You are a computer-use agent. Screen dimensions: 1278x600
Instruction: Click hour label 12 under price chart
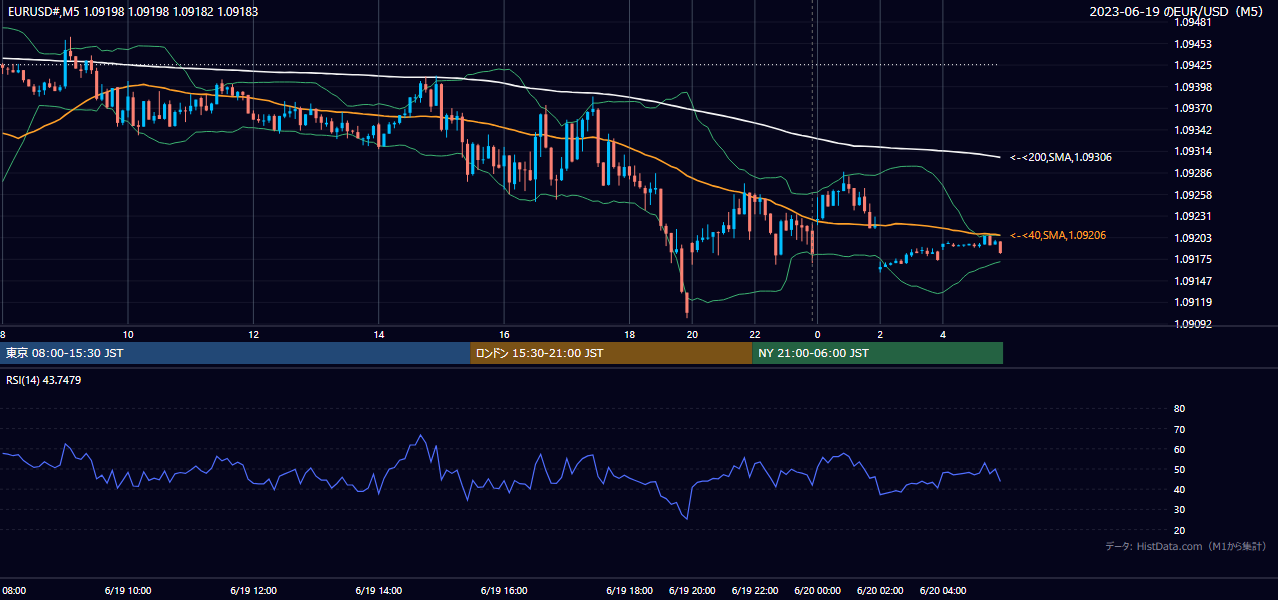(x=253, y=334)
